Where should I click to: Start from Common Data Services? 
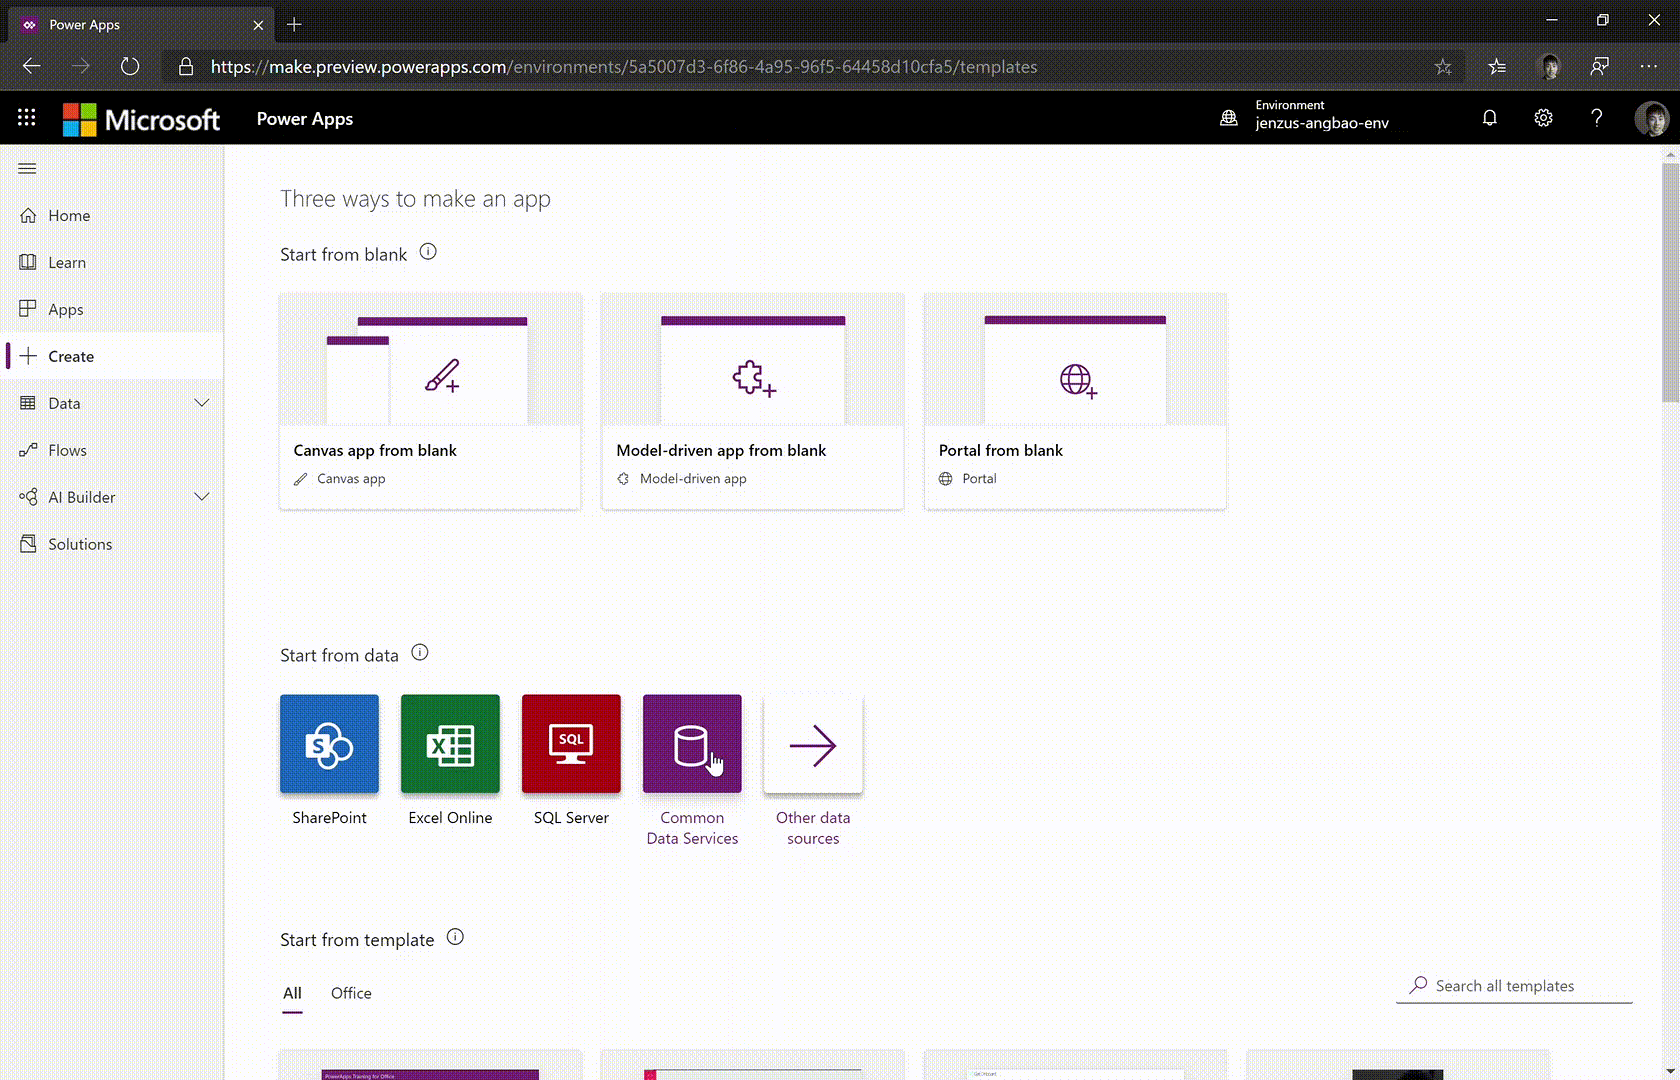click(x=692, y=744)
